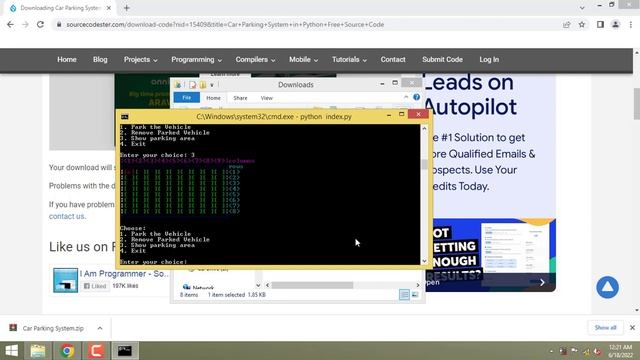The height and width of the screenshot is (360, 640).
Task: Click the Explorer horizontal scrollbar thumb
Action: 312,285
